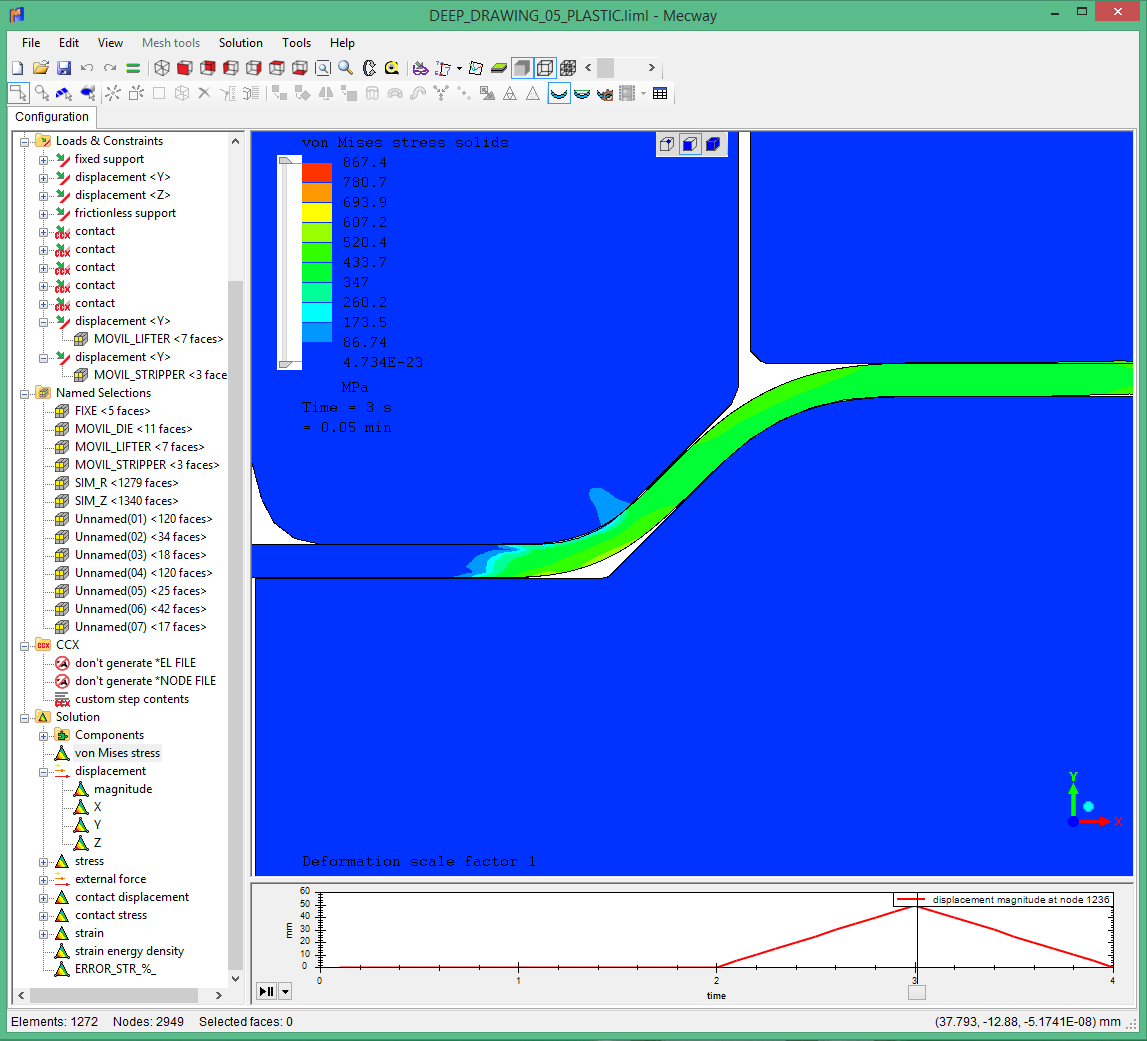The width and height of the screenshot is (1147, 1041).
Task: Click the color legend range slider bar
Action: 289,262
